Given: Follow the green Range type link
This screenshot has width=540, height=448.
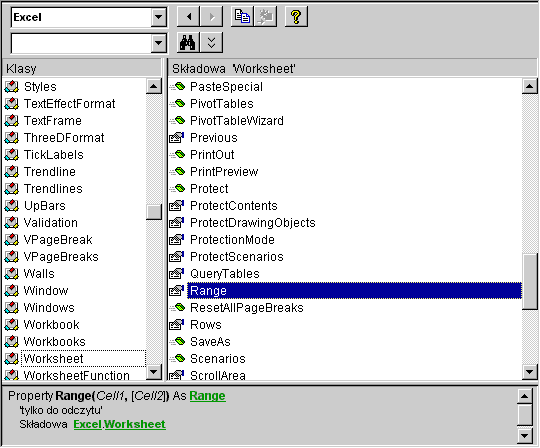Looking at the screenshot, I should 207,396.
